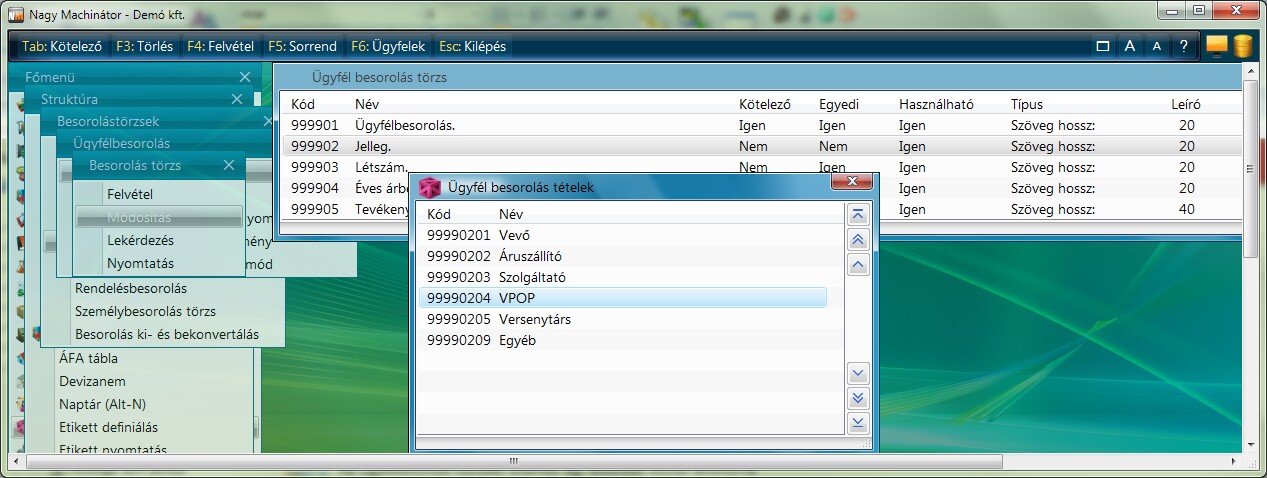Page up with the double up arrow button
Viewport: 1267px width, 478px height.
pyautogui.click(x=857, y=240)
